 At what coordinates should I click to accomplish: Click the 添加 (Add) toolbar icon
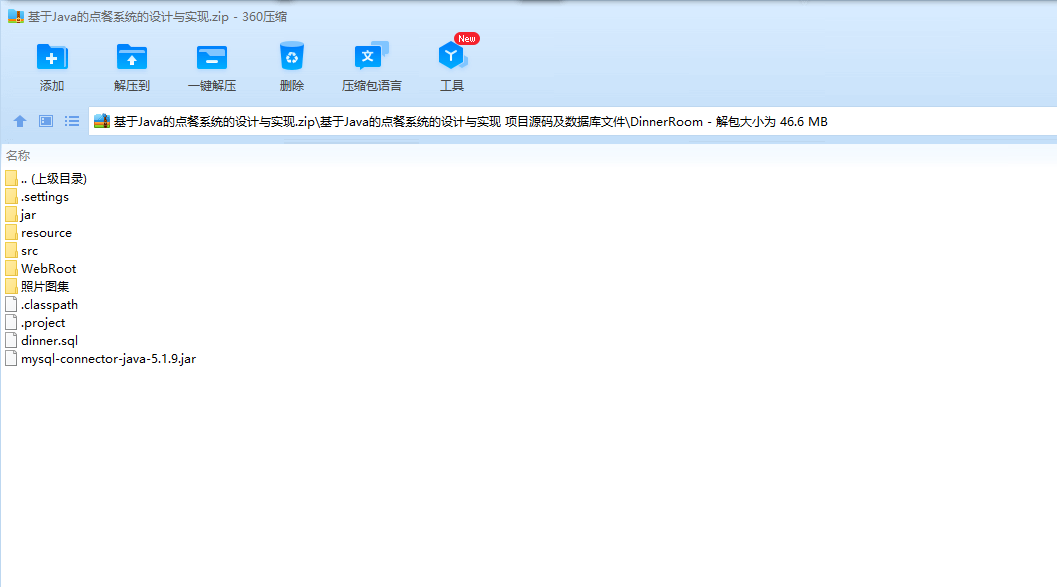[x=52, y=57]
